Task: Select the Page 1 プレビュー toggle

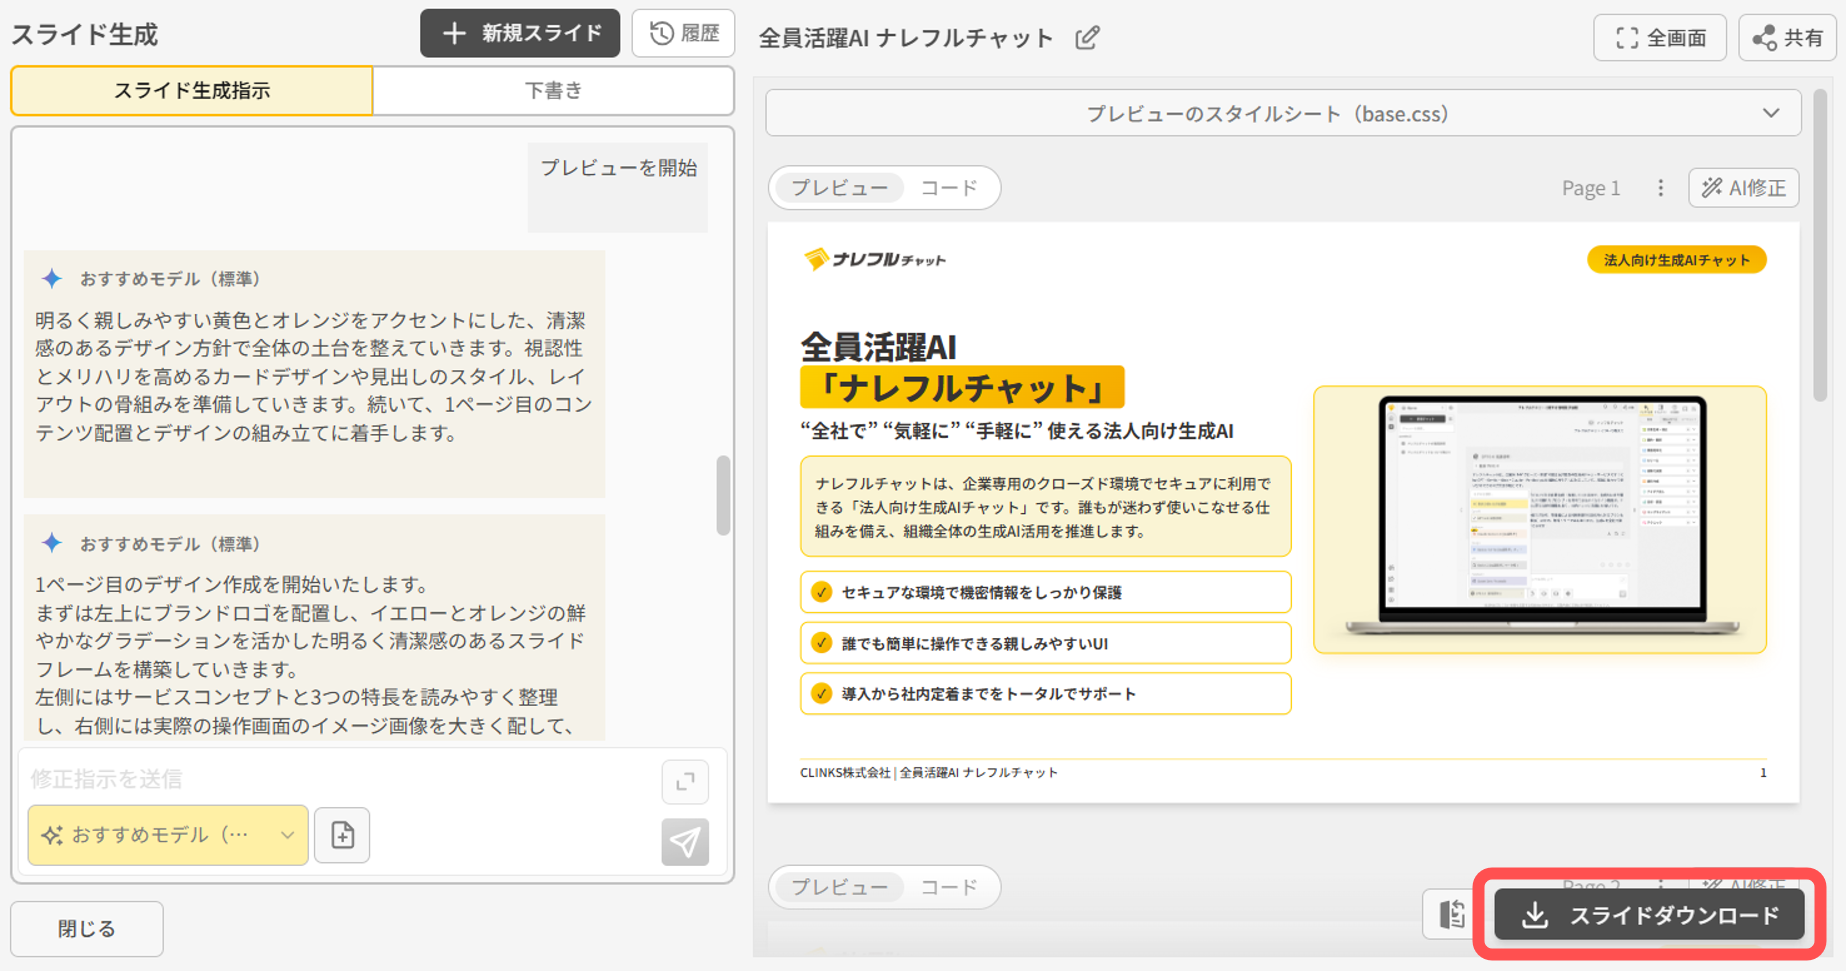Action: [x=839, y=188]
